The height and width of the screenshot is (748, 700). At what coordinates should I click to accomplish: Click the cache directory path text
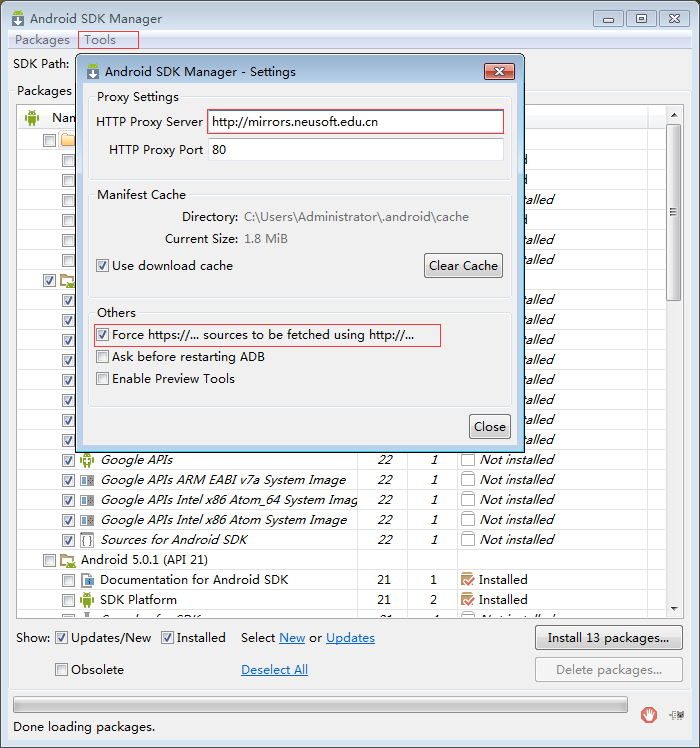tap(356, 217)
